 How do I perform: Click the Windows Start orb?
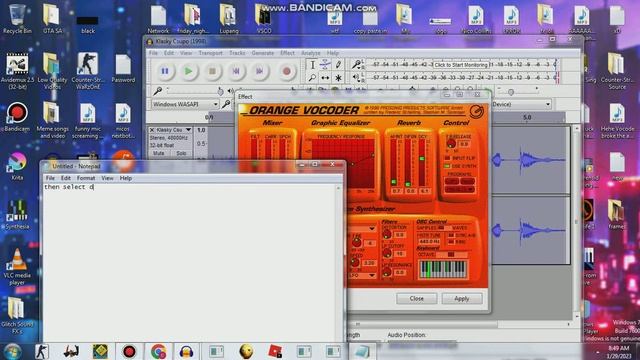point(12,351)
